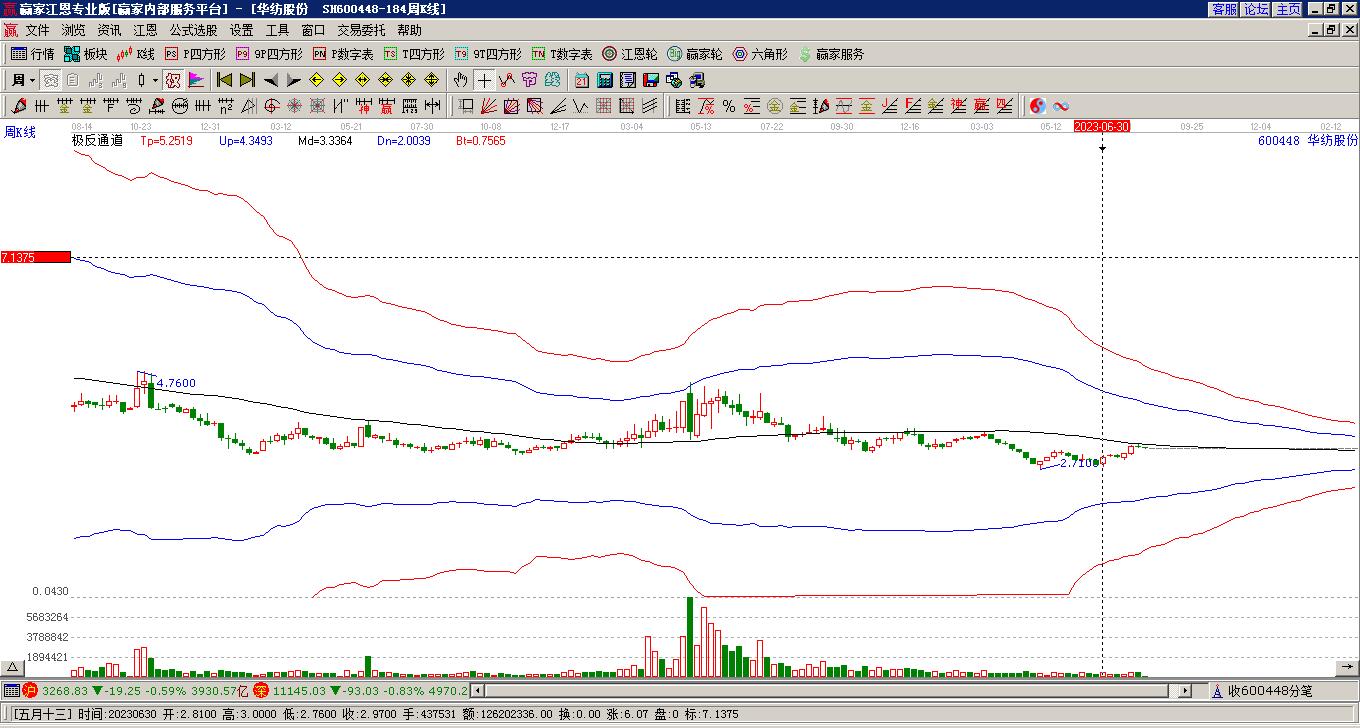Open the 交易委托 menu
Viewport: 1360px width, 728px height.
[x=361, y=31]
